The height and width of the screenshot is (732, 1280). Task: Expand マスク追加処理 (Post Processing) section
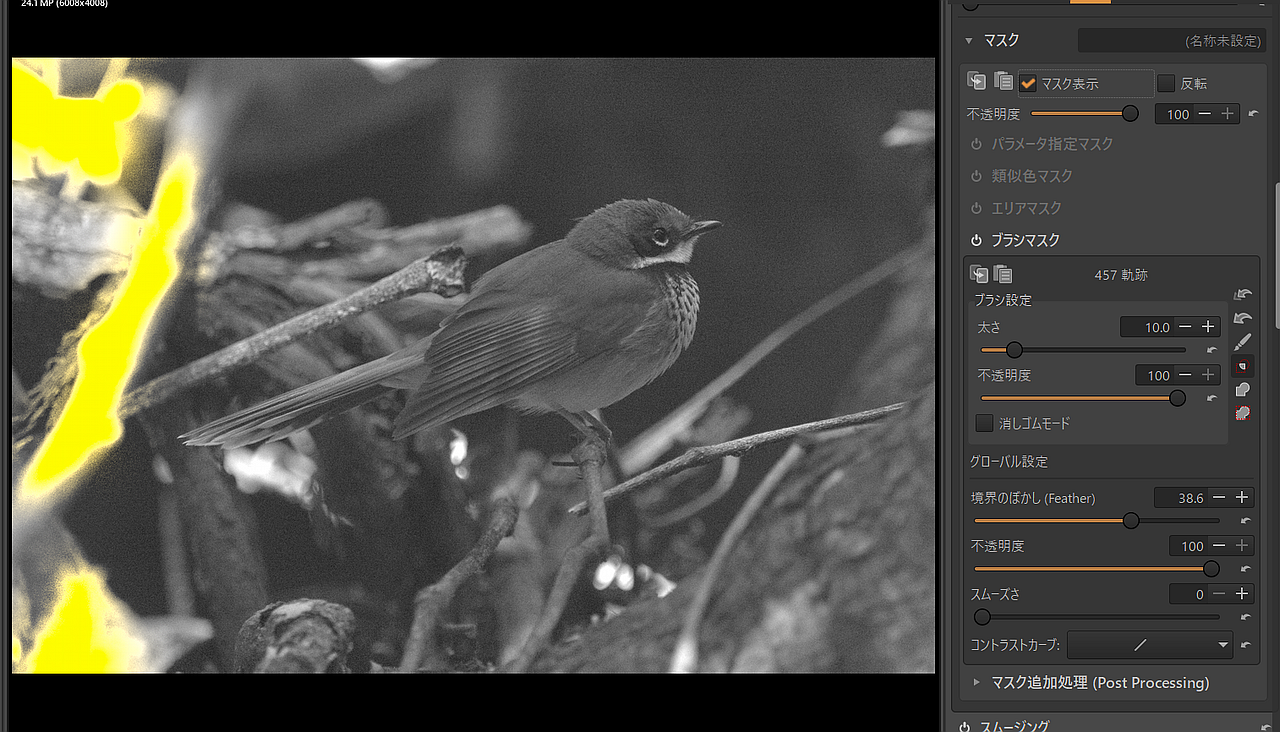977,683
